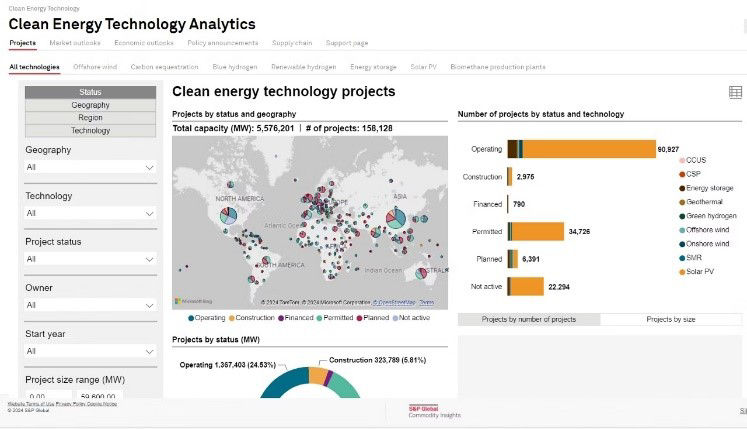The width and height of the screenshot is (747, 429).
Task: Click Operating marker in map legend
Action: click(191, 318)
